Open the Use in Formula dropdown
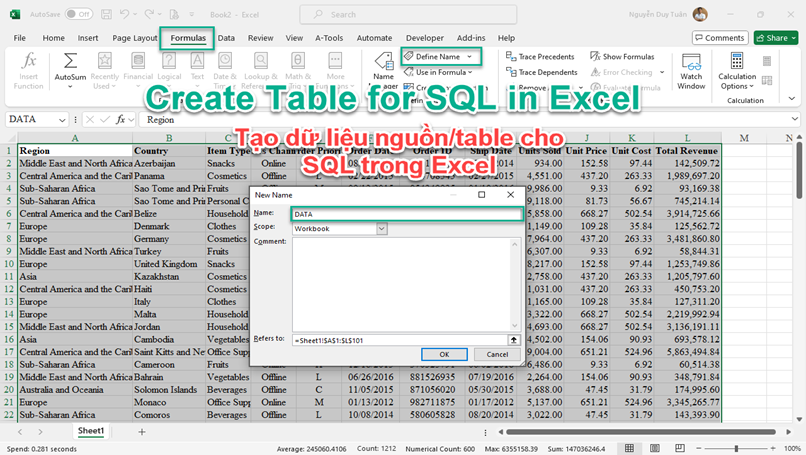The height and width of the screenshot is (455, 806). click(x=438, y=72)
